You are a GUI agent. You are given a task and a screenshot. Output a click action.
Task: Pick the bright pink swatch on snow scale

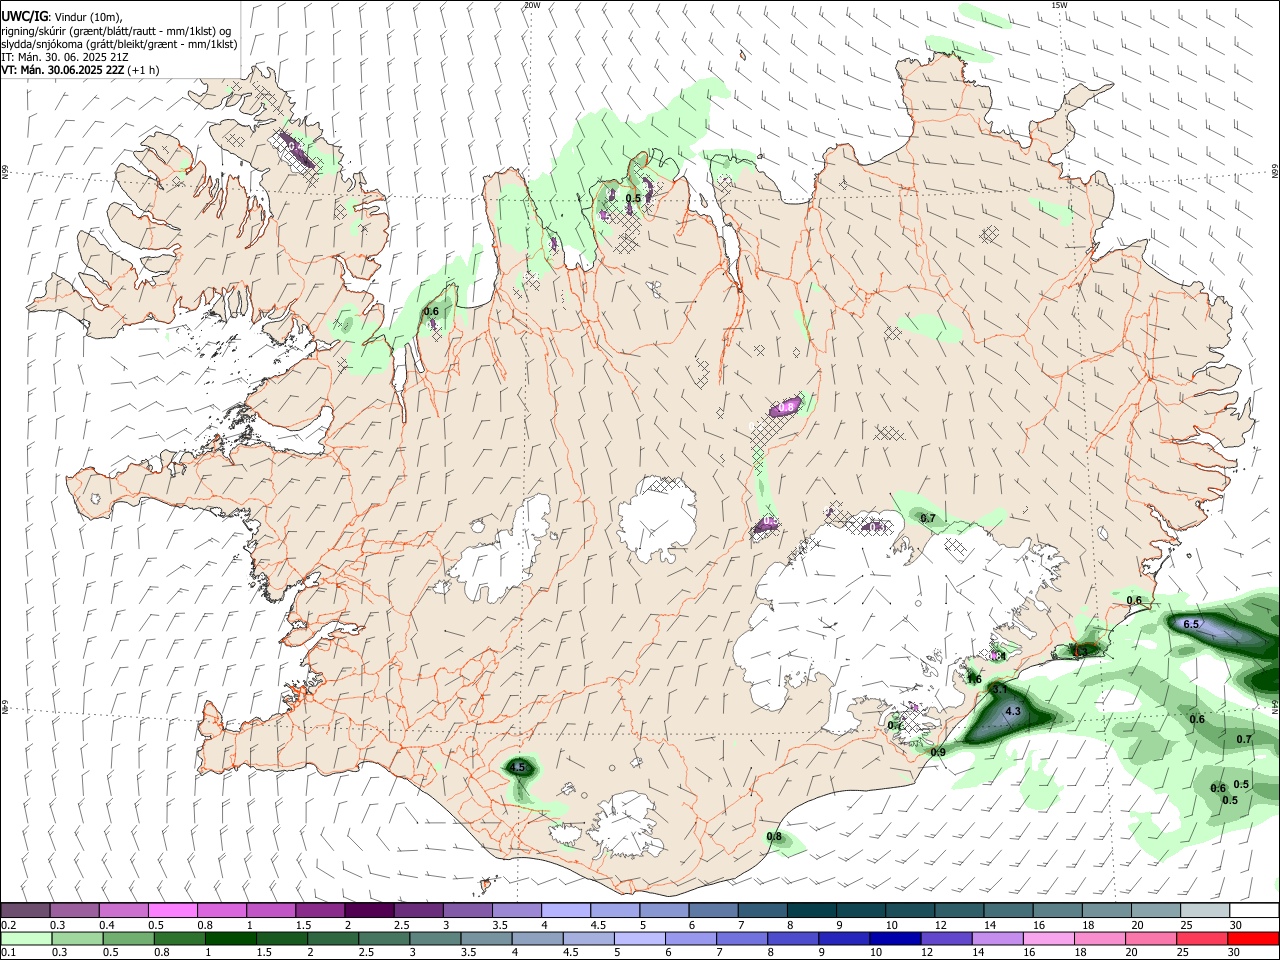click(172, 910)
